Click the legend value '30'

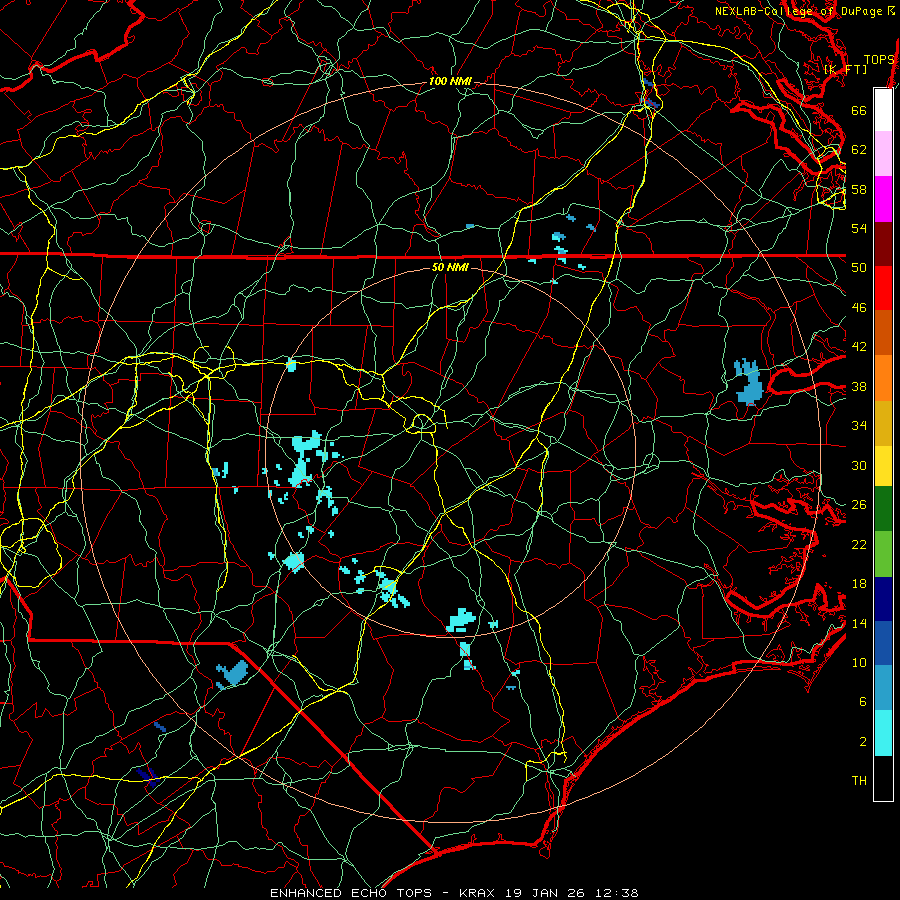coord(859,465)
